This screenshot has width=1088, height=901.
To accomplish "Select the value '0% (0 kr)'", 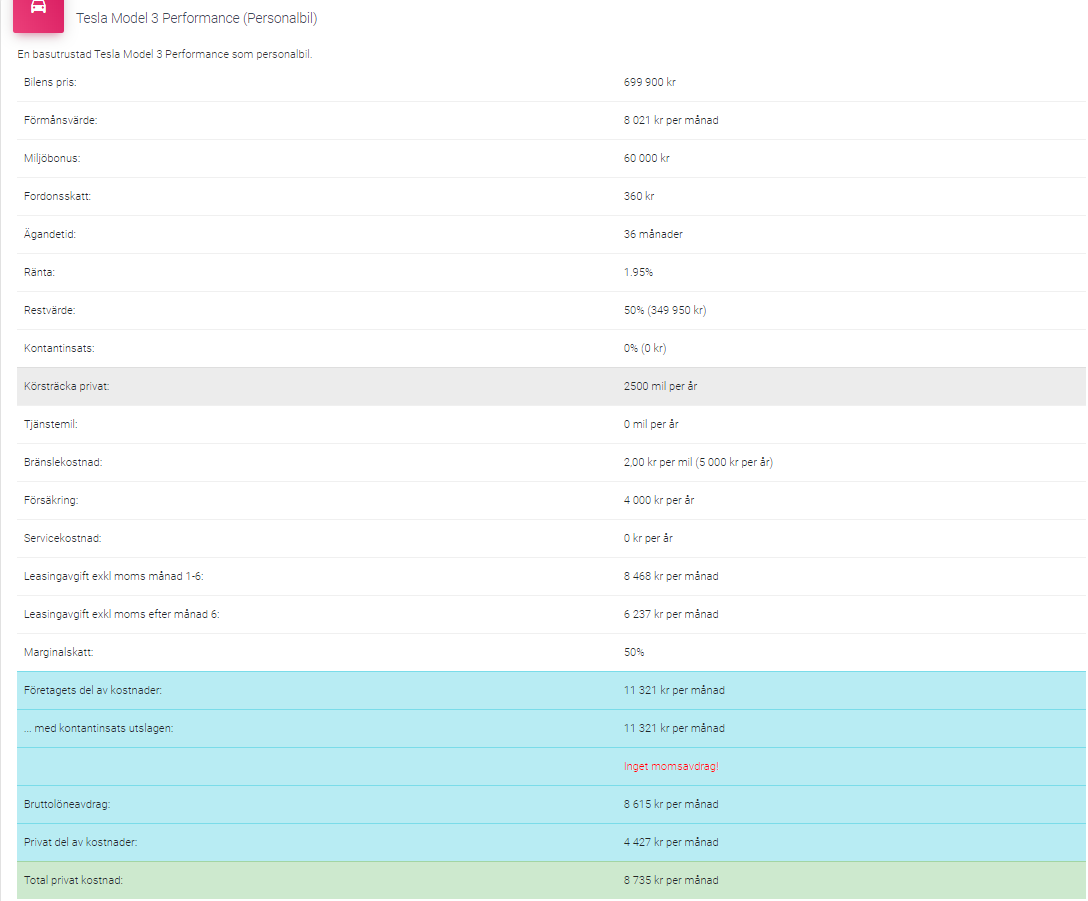I will pyautogui.click(x=645, y=348).
